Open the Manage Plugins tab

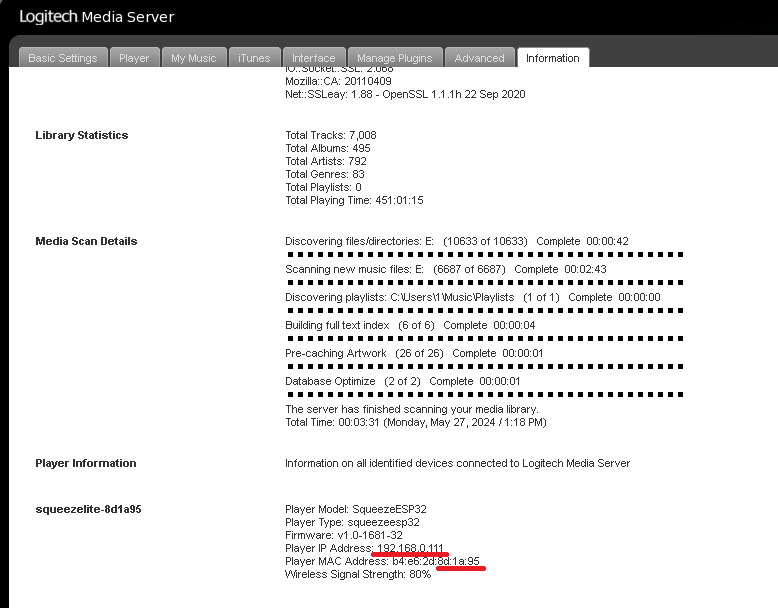point(394,58)
